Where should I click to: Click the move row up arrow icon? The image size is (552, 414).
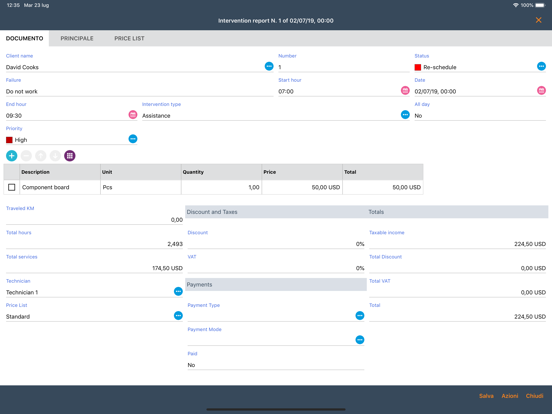click(41, 156)
